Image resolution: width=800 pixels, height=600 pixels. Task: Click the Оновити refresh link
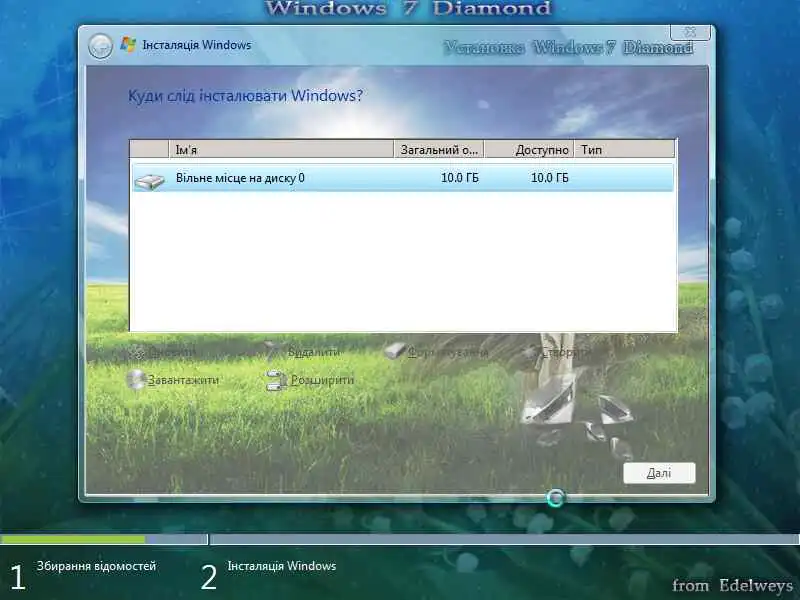pos(171,352)
